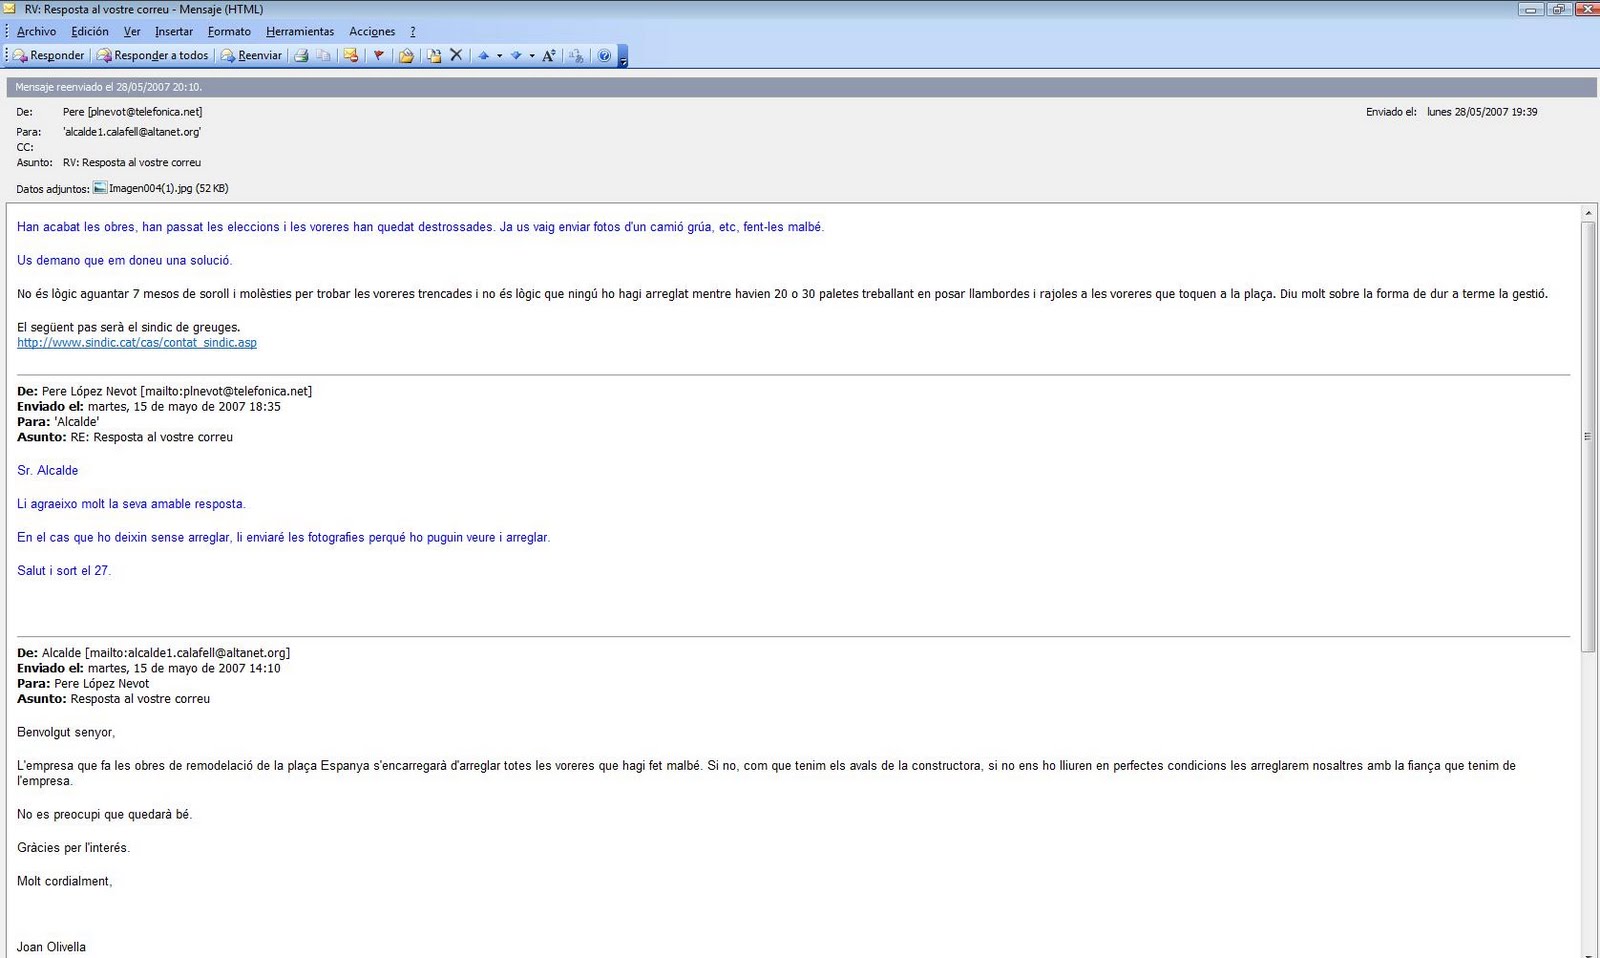Open the Herramientas menu

pos(300,32)
